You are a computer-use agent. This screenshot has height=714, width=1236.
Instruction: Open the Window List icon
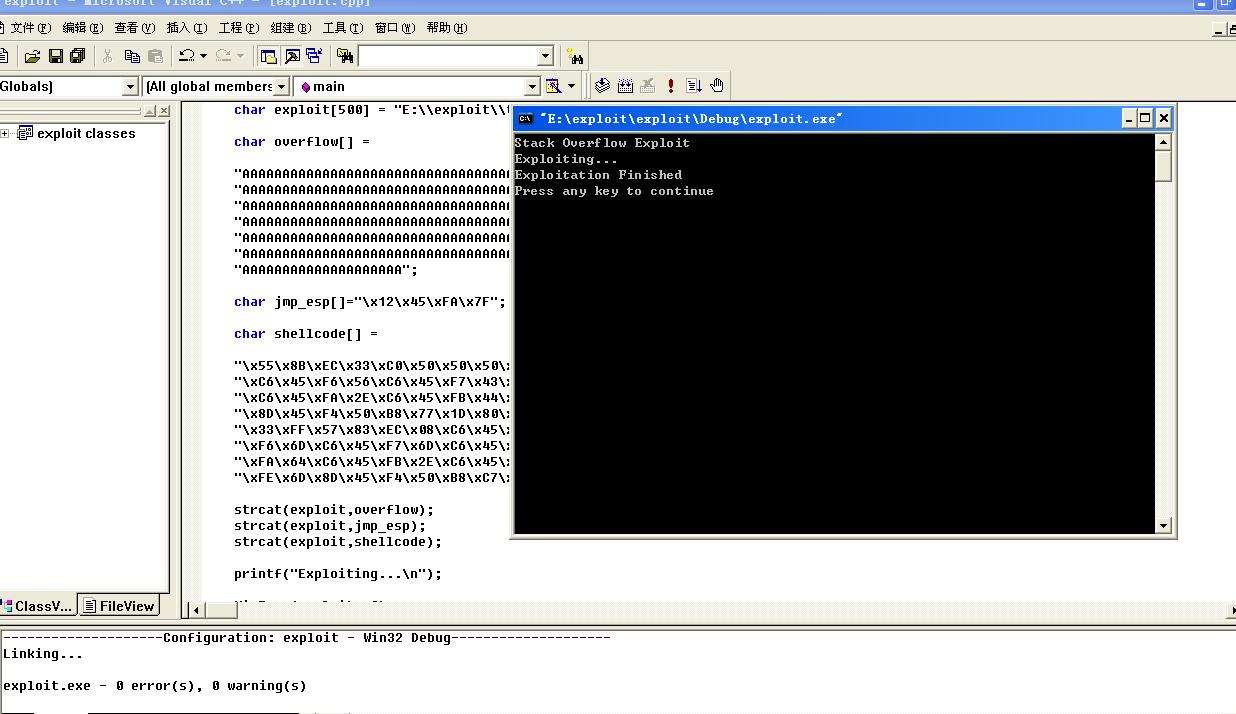[x=315, y=56]
